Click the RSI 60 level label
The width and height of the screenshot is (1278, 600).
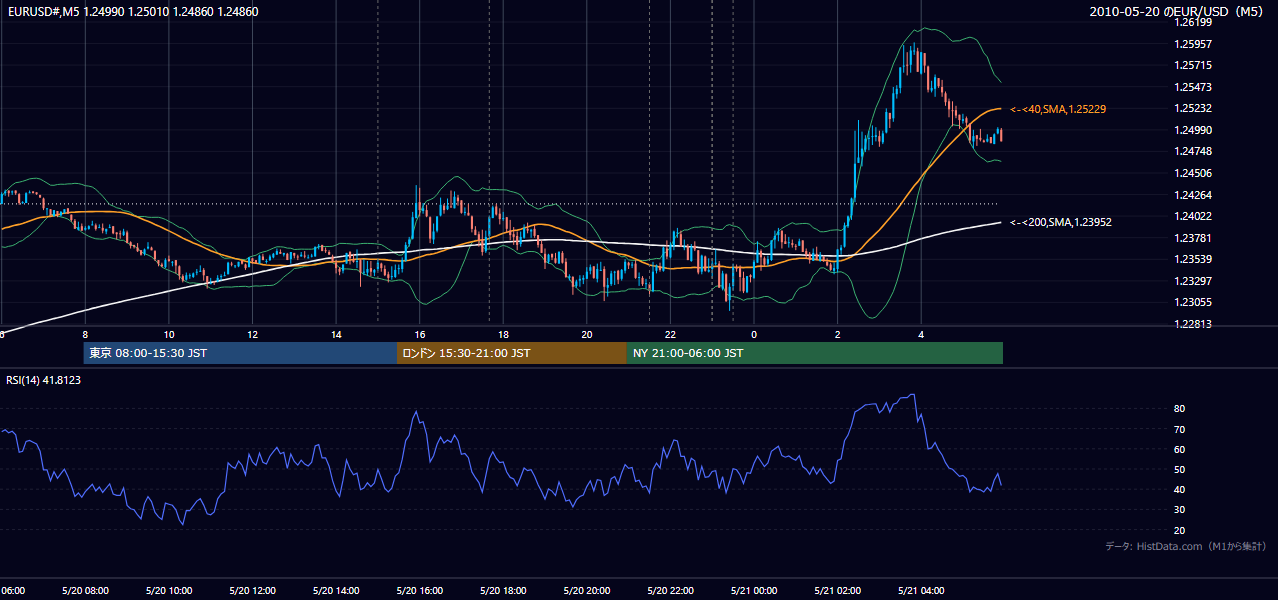(x=1180, y=449)
